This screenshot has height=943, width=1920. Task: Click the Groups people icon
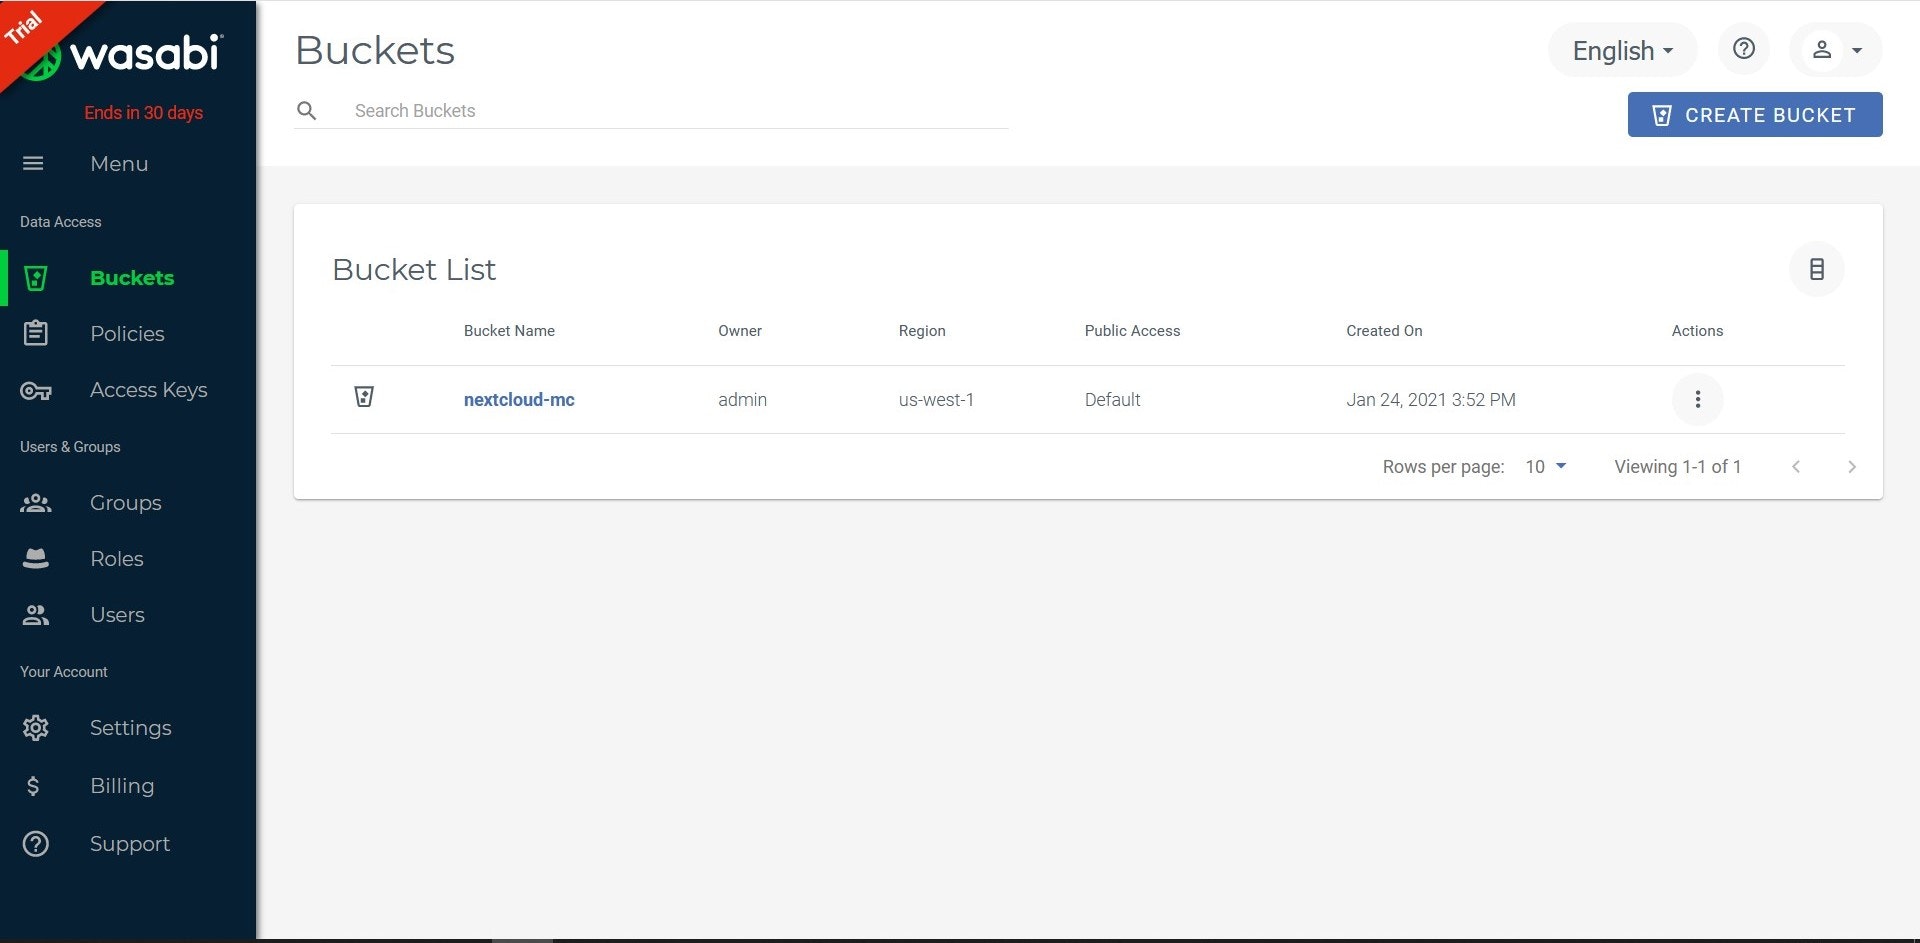pyautogui.click(x=36, y=503)
